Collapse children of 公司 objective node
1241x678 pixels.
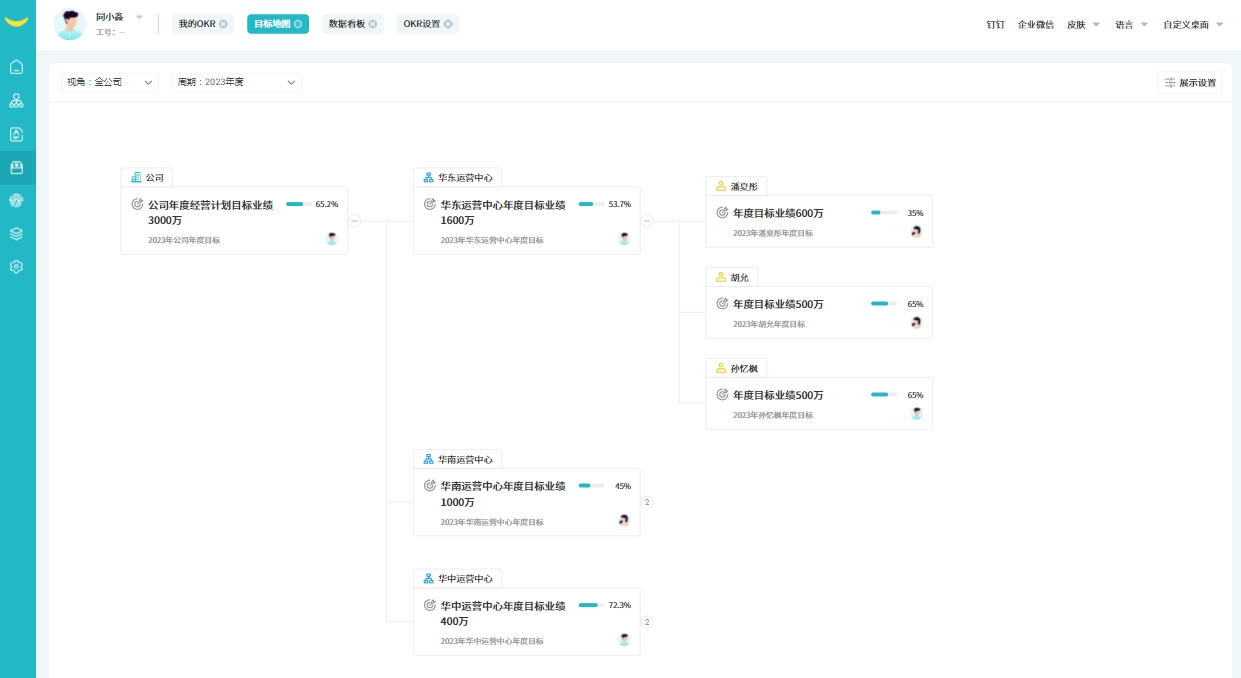(354, 221)
